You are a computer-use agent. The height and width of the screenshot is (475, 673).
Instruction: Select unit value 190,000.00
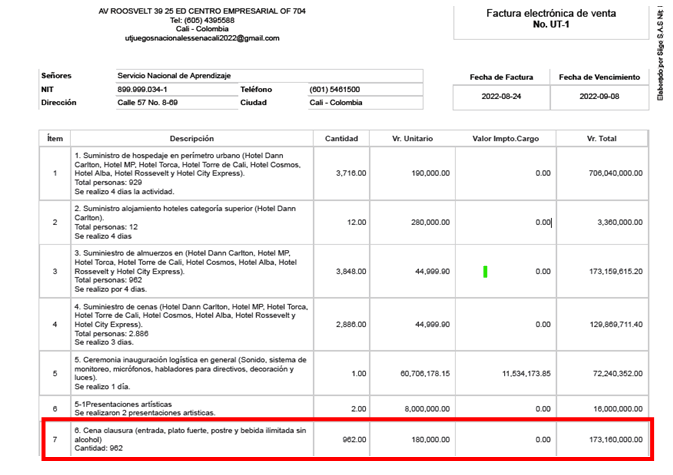tap(430, 173)
